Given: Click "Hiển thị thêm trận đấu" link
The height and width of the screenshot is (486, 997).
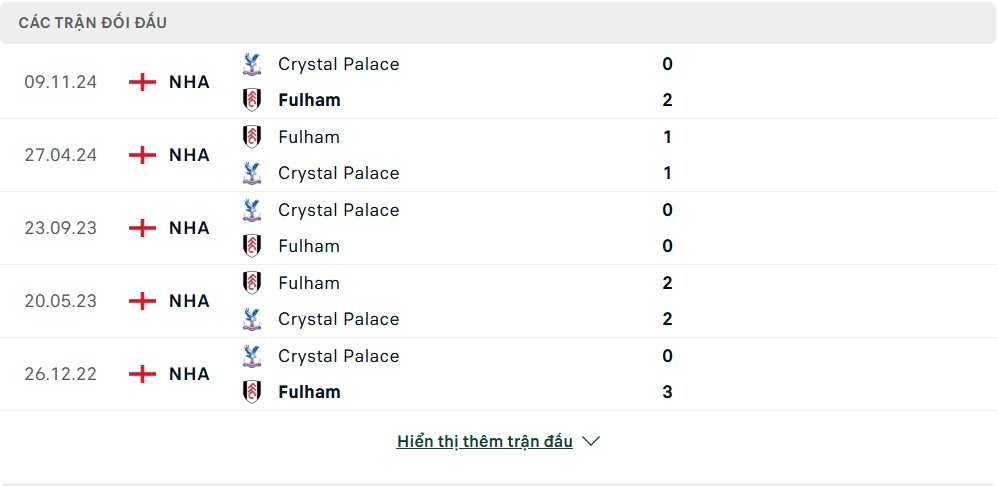Looking at the screenshot, I should coord(485,441).
